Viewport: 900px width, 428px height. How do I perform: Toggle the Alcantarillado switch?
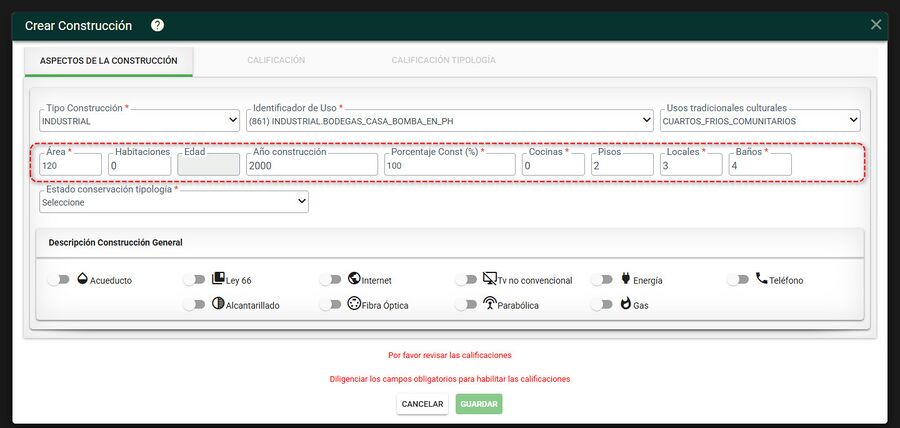[x=194, y=305]
